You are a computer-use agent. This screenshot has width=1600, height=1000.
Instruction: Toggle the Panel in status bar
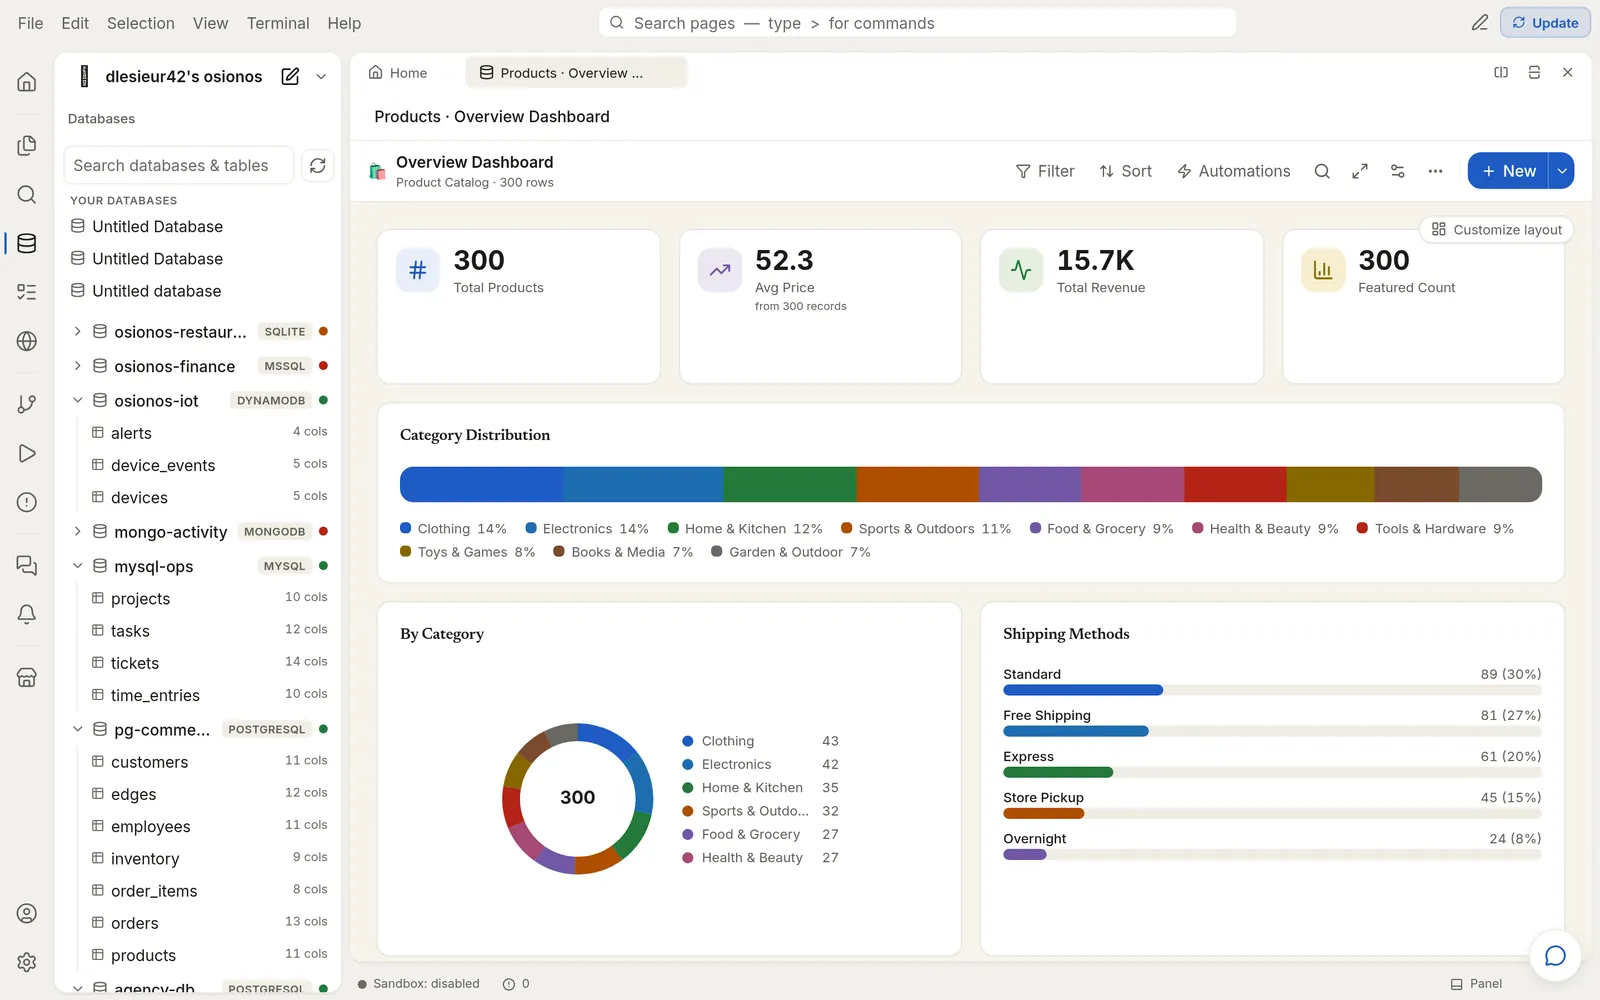tap(1476, 984)
